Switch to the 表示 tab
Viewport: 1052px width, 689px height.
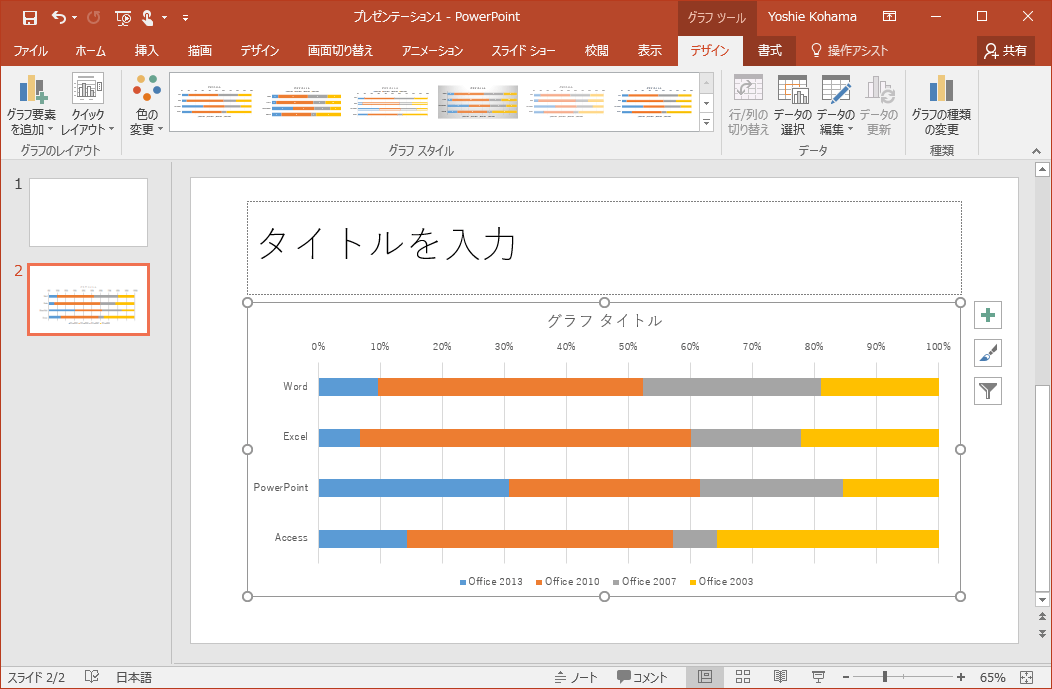[x=649, y=50]
